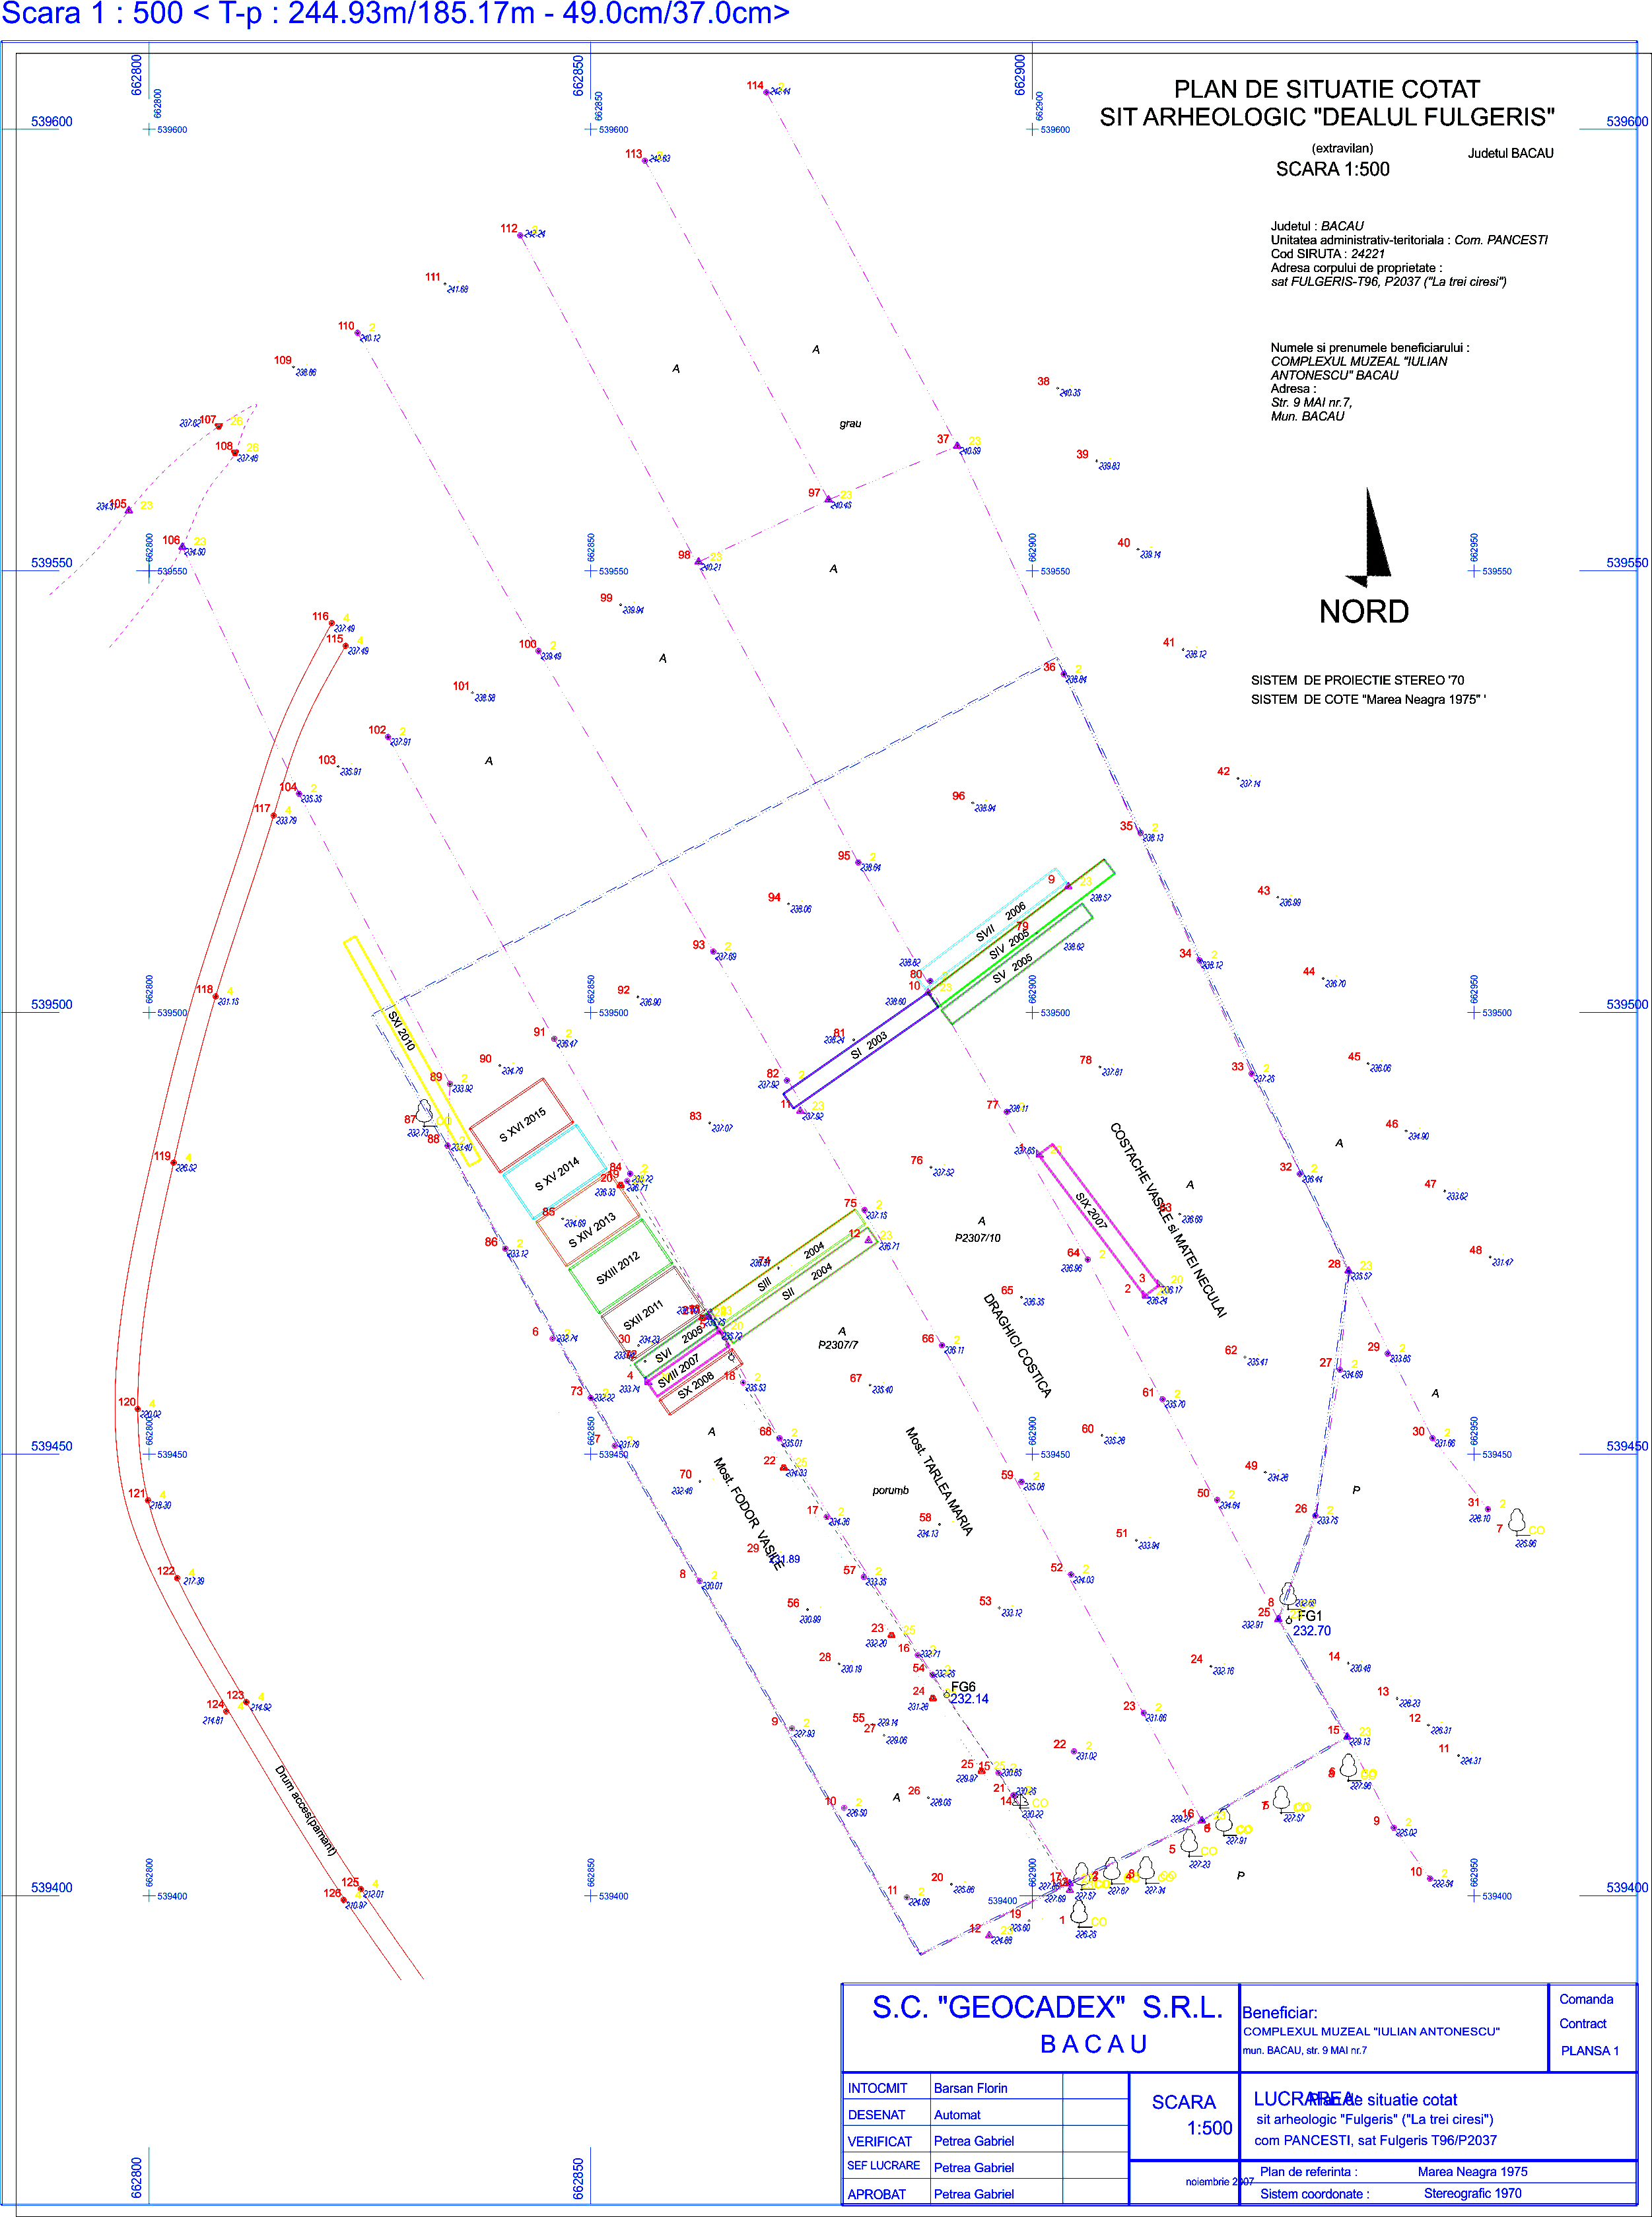
Task: Click the Drum acces(pamant) road label
Action: click(305, 1810)
